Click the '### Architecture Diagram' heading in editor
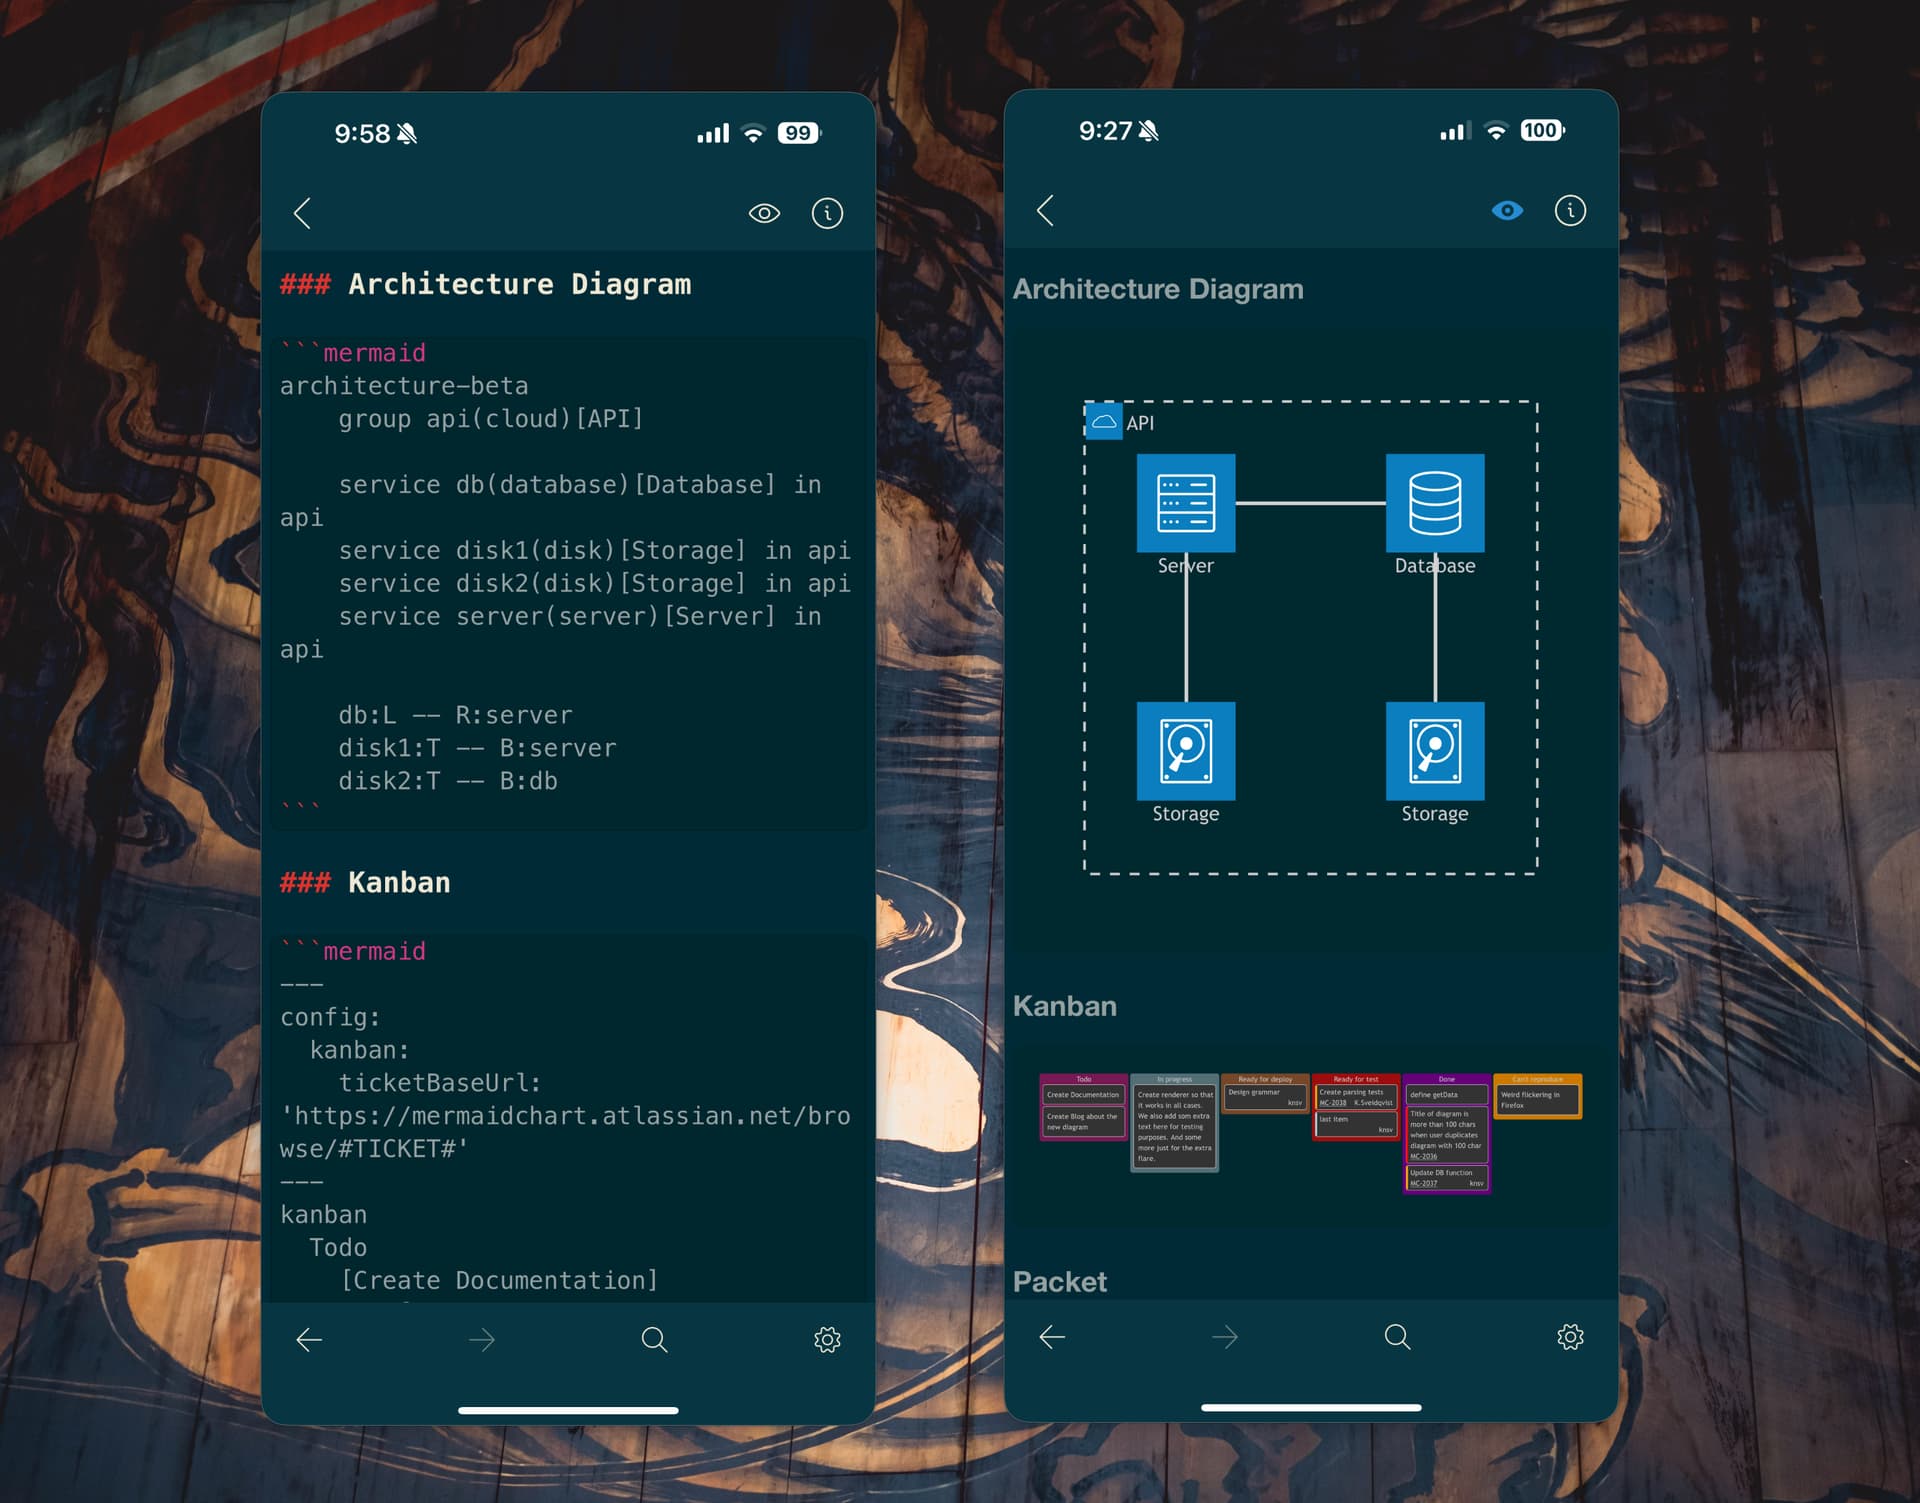1920x1503 pixels. coord(485,285)
